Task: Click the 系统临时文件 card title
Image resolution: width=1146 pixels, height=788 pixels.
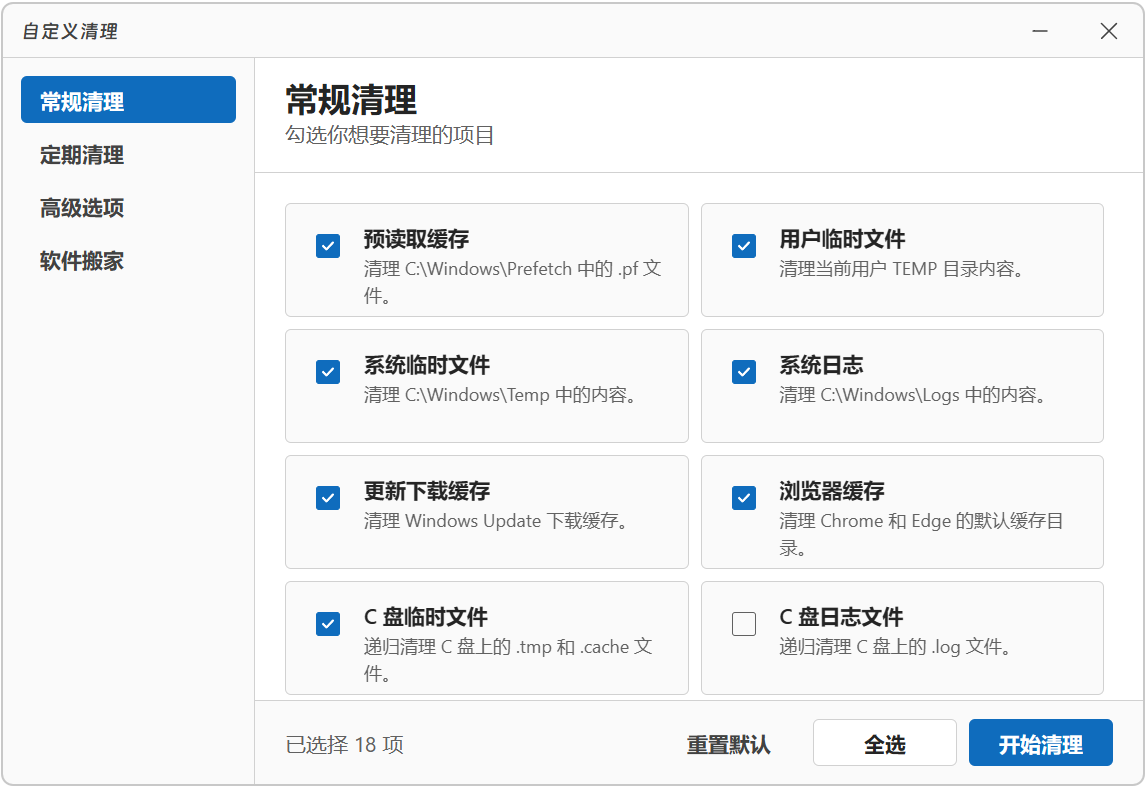Action: tap(427, 365)
